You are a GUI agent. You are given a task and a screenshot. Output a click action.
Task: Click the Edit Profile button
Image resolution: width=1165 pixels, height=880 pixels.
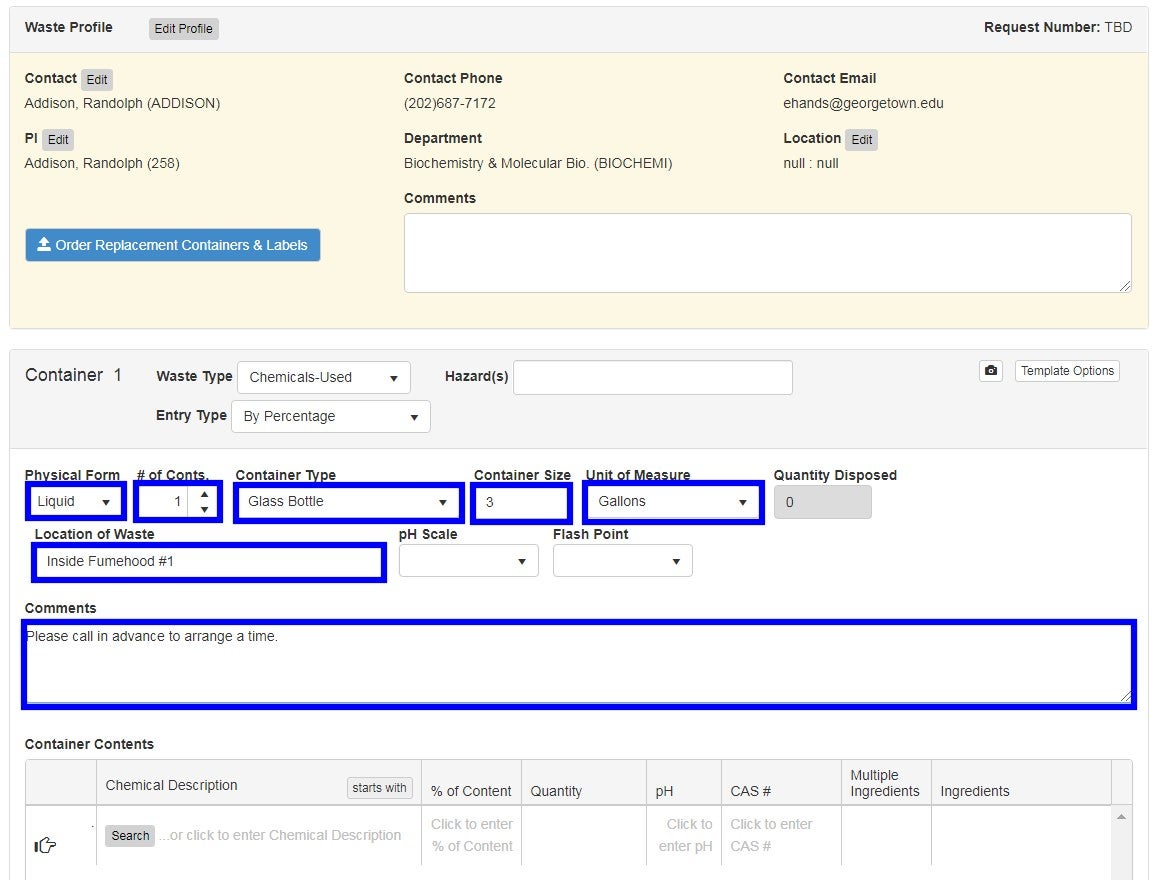coord(183,29)
